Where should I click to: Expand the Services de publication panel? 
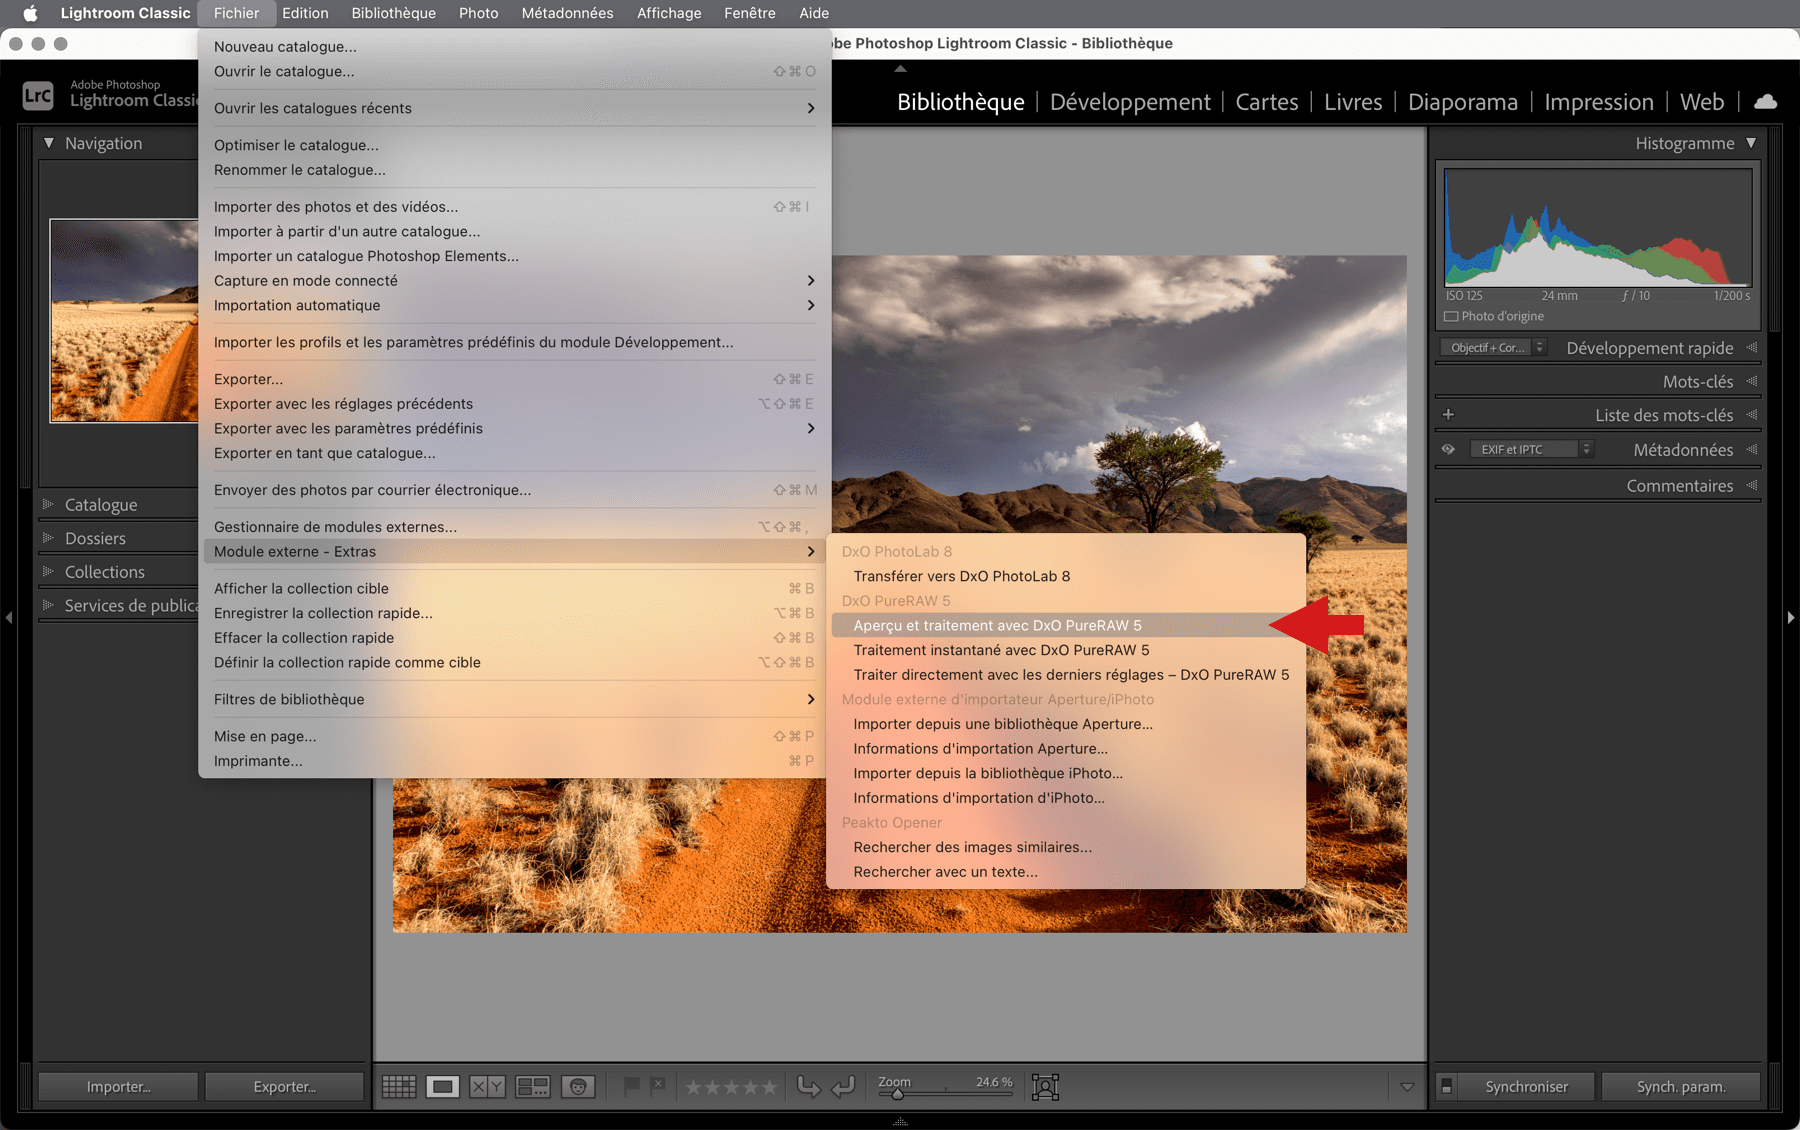click(x=47, y=605)
